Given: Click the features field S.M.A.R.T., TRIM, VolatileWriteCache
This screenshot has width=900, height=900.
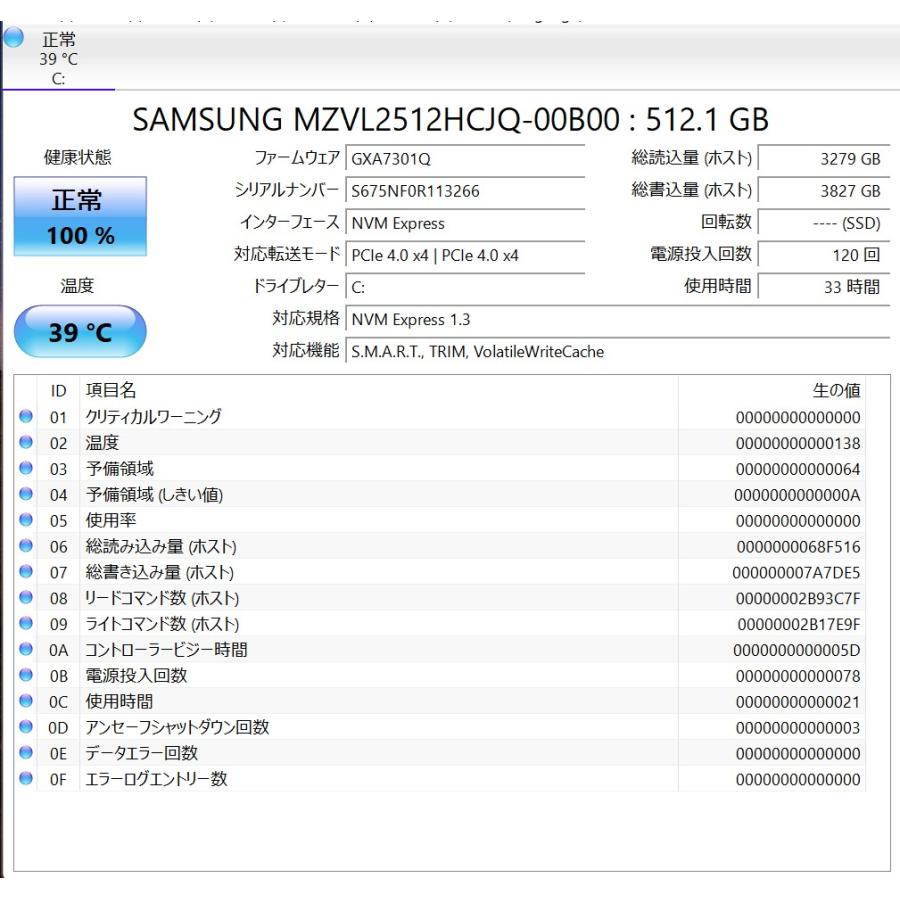Looking at the screenshot, I should (618, 351).
